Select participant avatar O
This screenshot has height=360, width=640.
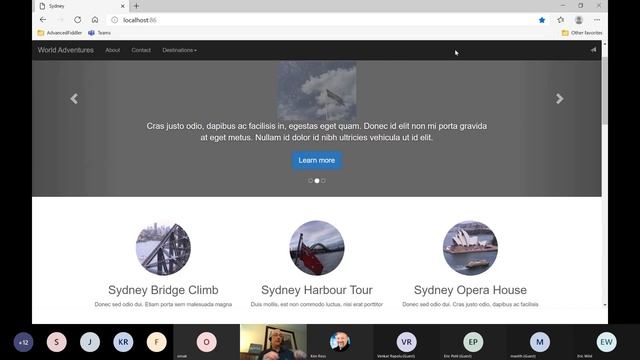pyautogui.click(x=207, y=342)
